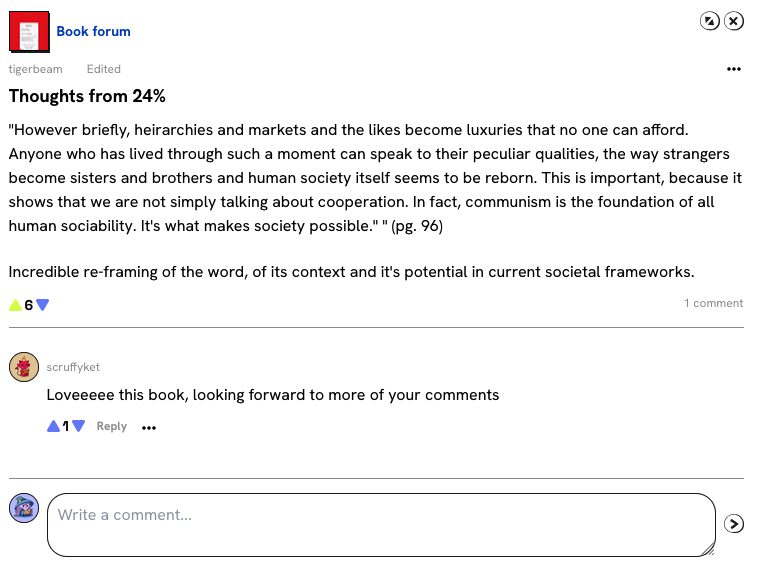
Task: Upvote scruffyket's comment
Action: coord(53,426)
